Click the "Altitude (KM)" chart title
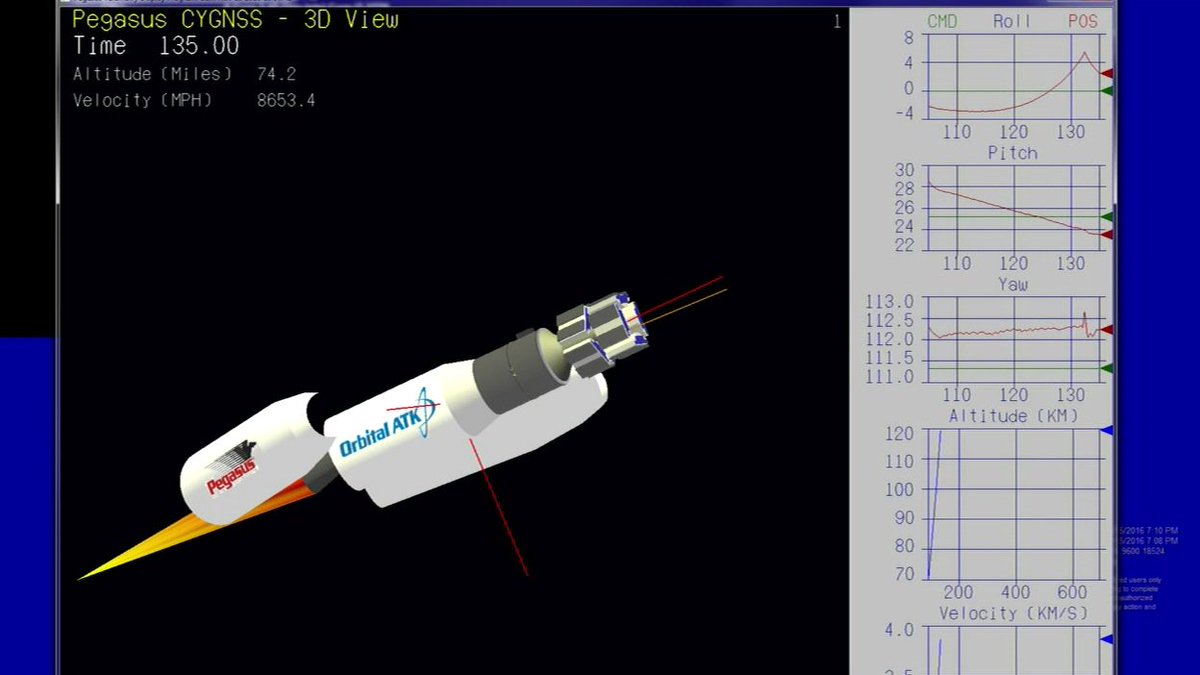Screen dimensions: 1200x675 click(1013, 416)
